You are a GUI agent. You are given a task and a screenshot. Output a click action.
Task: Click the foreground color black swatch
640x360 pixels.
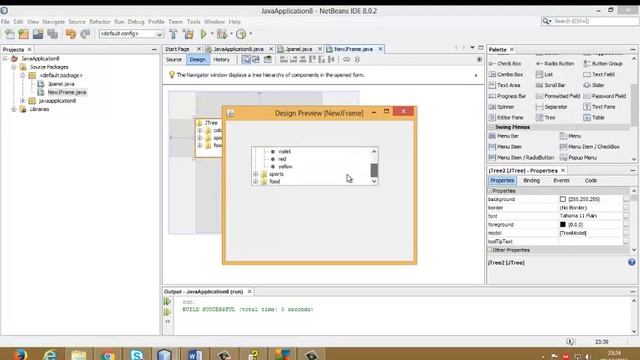(563, 224)
